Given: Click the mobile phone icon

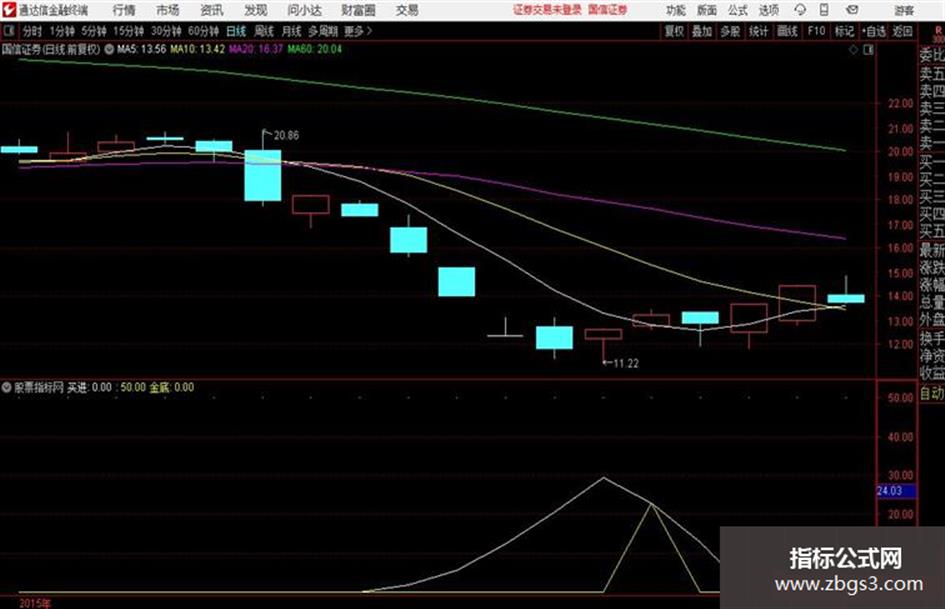Looking at the screenshot, I should point(824,10).
